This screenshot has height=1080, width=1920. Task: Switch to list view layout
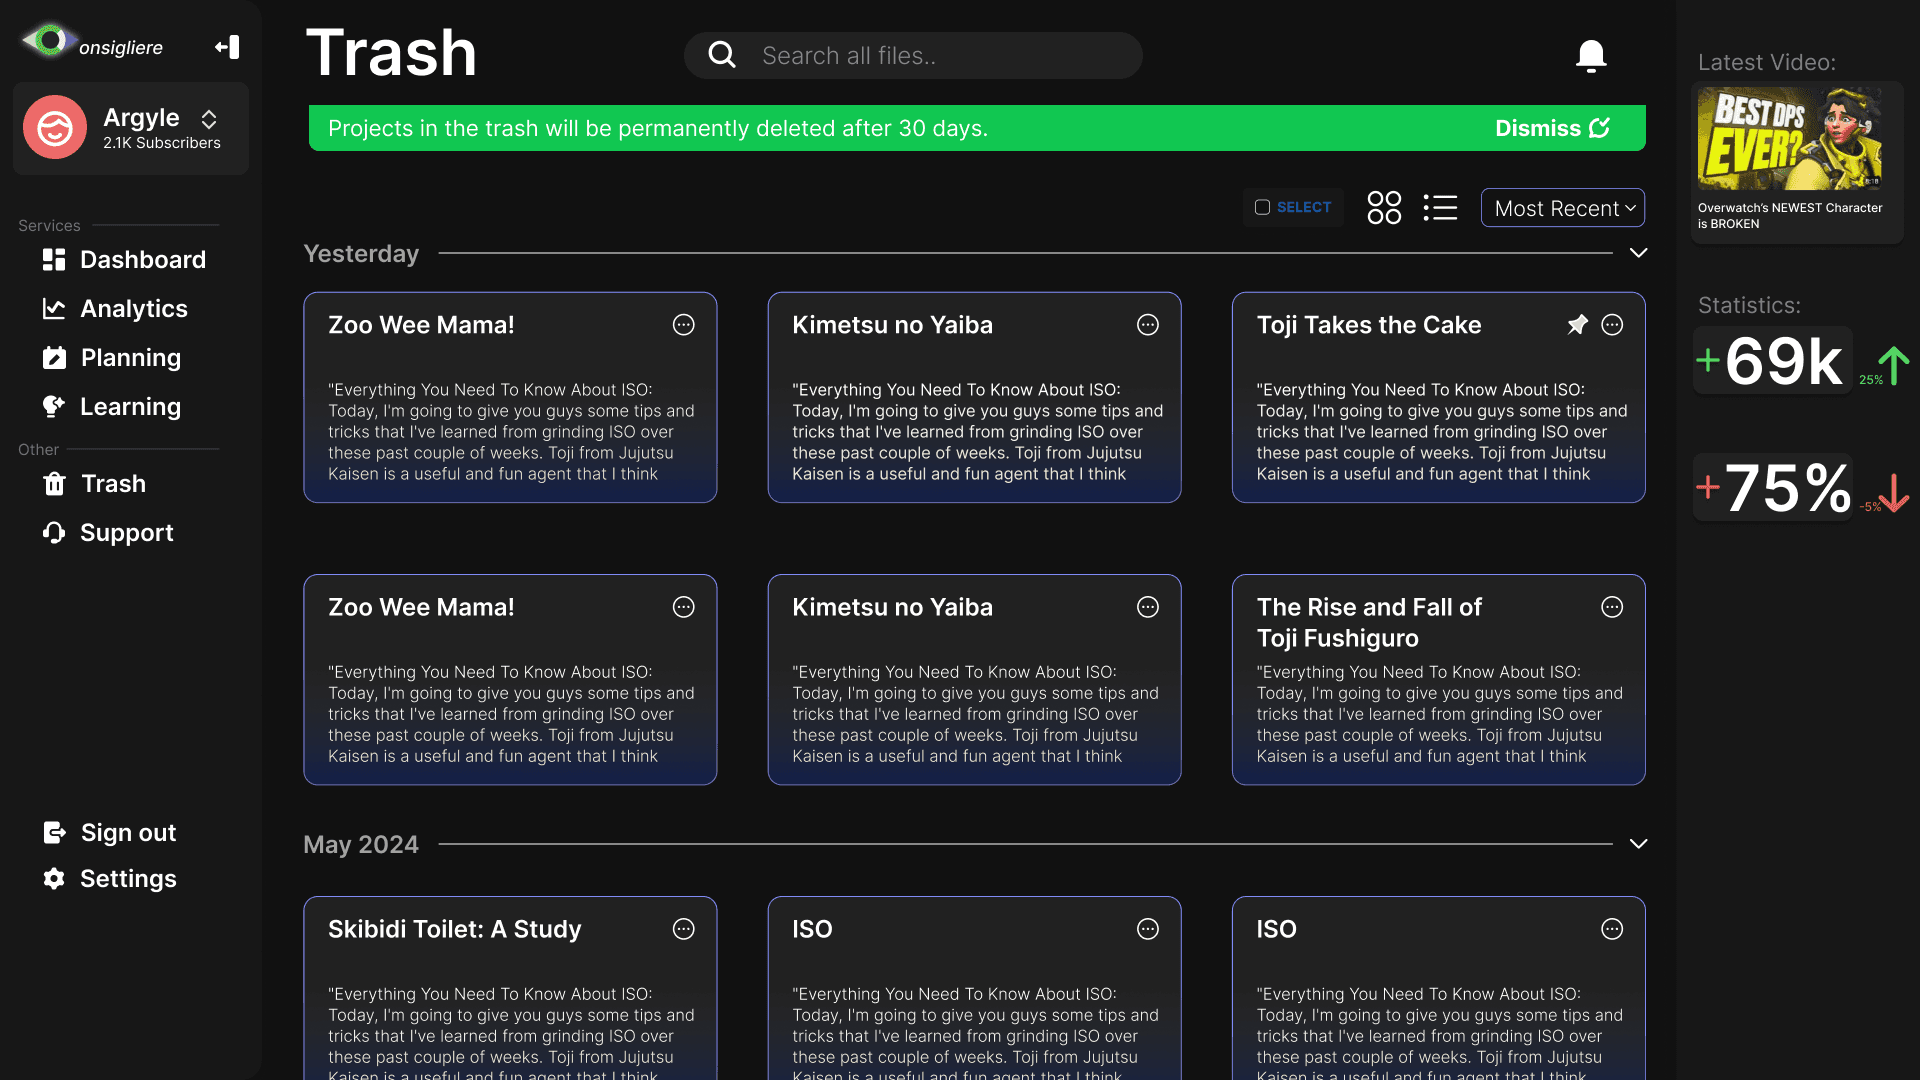tap(1440, 208)
